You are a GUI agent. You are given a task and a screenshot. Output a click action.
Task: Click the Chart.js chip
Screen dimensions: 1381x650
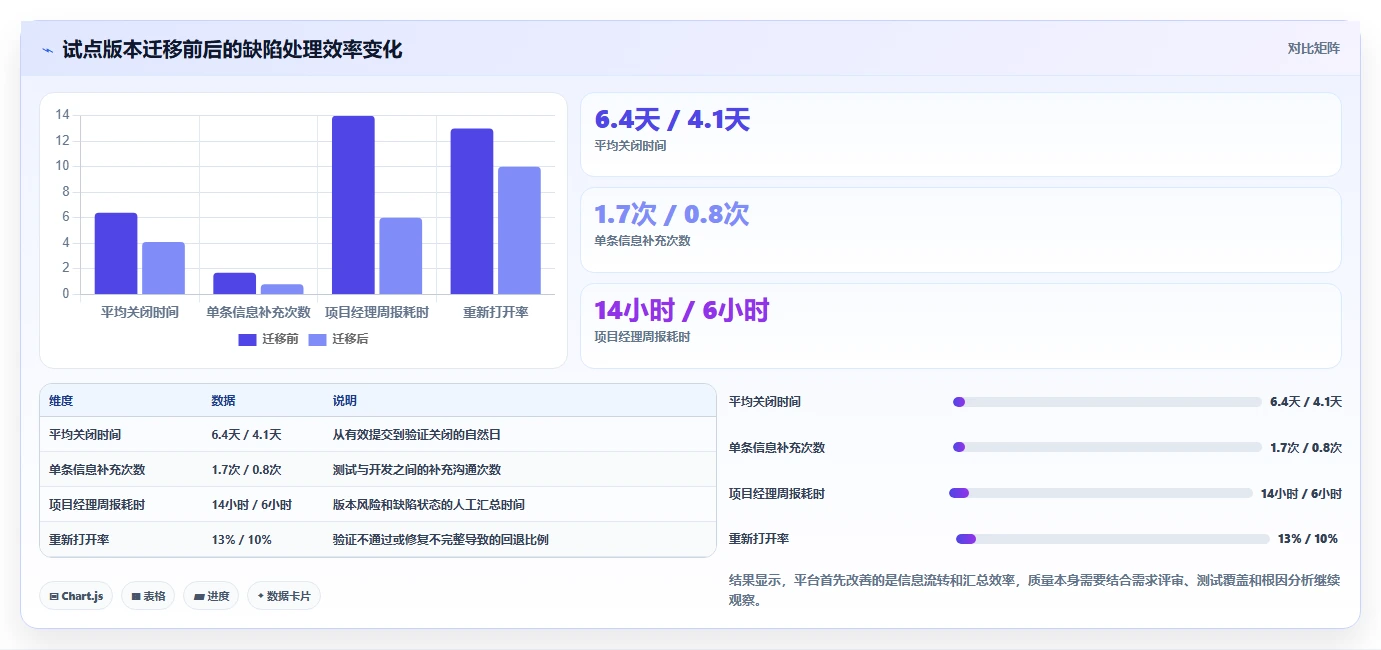point(76,596)
